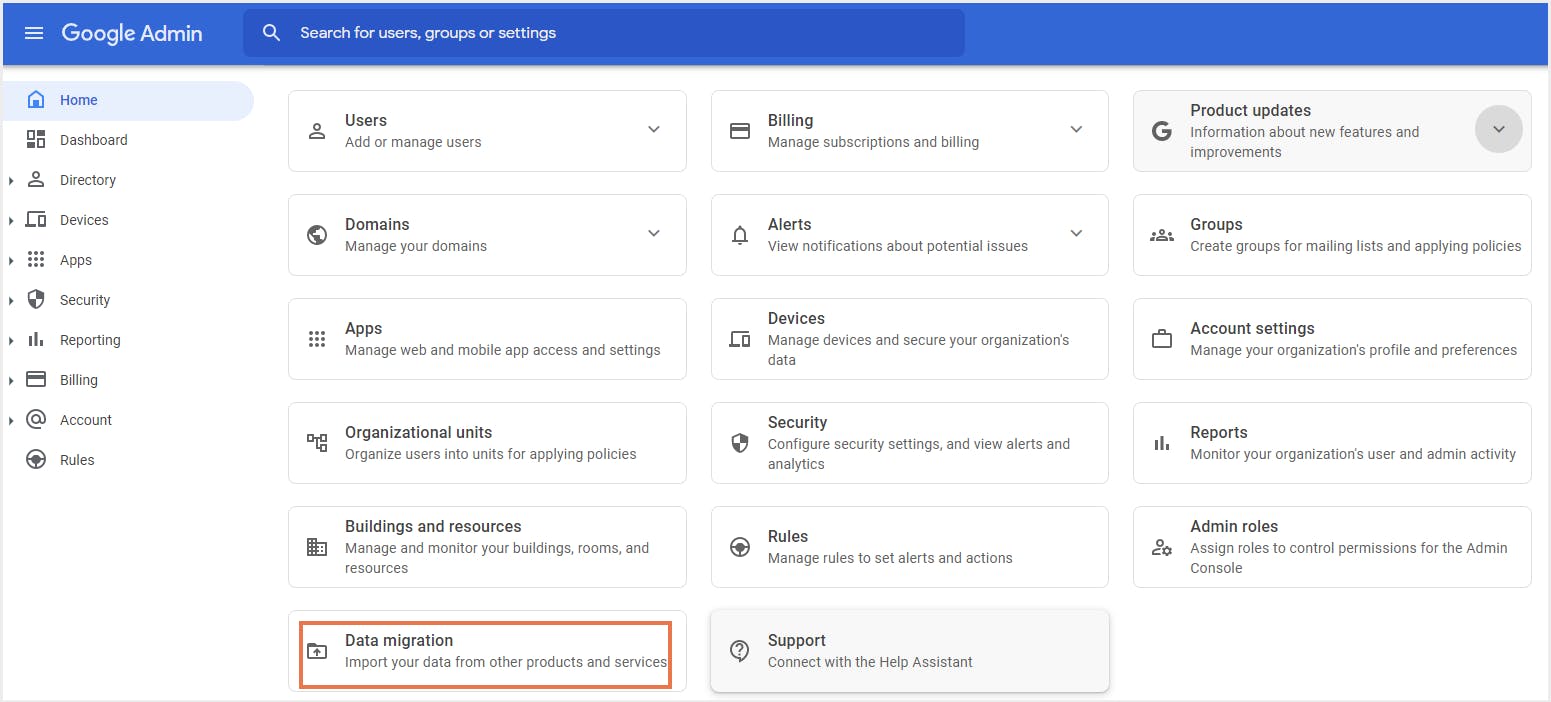Click the Organizational units hierarchy icon
This screenshot has height=702, width=1551.
(x=317, y=443)
